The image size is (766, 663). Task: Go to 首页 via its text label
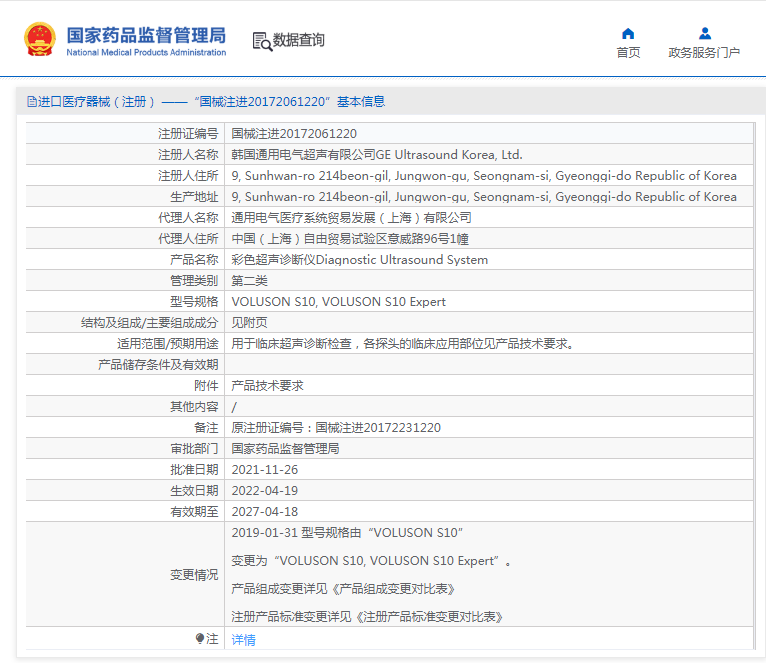(628, 53)
